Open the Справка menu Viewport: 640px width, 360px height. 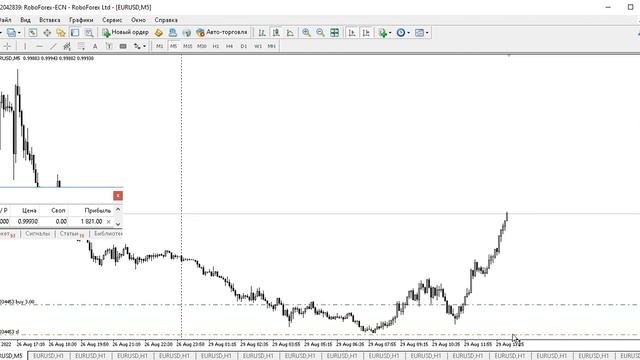click(x=166, y=20)
